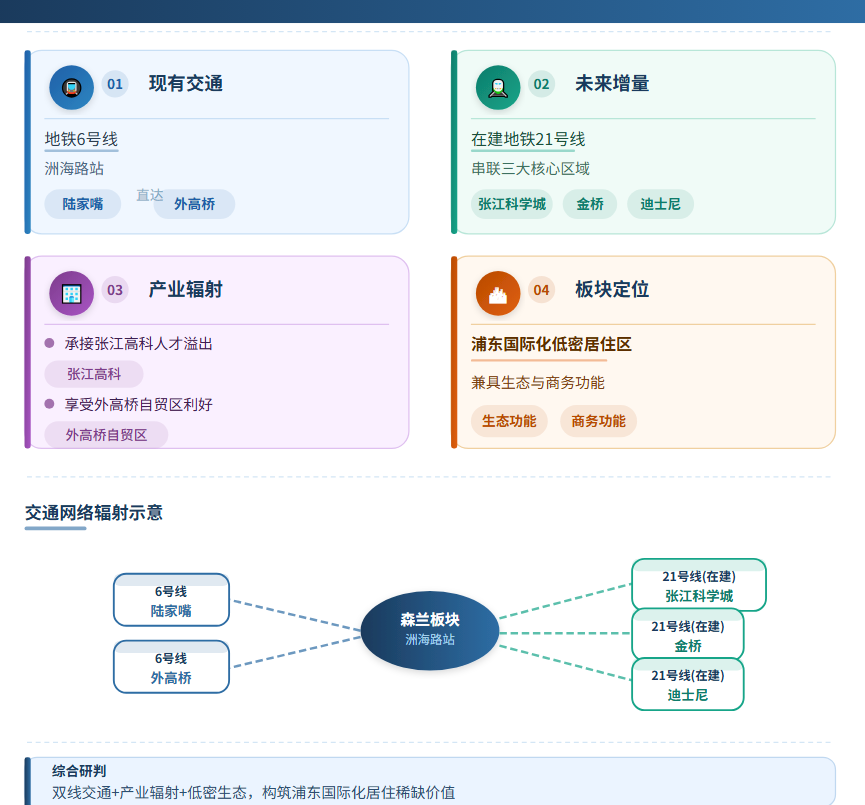Select the 外高桥自贸区 tag
865x805 pixels.
[106, 435]
